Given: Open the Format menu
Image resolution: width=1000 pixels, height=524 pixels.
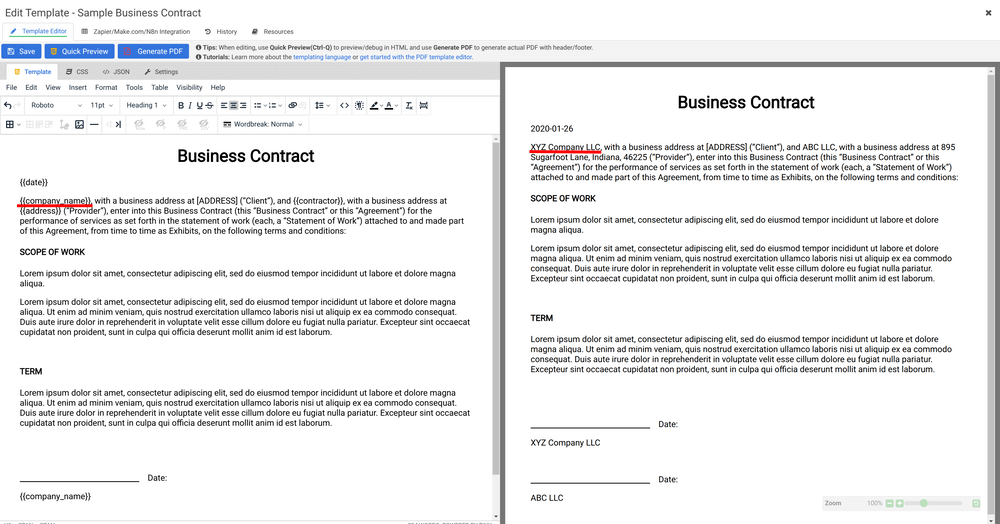Looking at the screenshot, I should (106, 87).
